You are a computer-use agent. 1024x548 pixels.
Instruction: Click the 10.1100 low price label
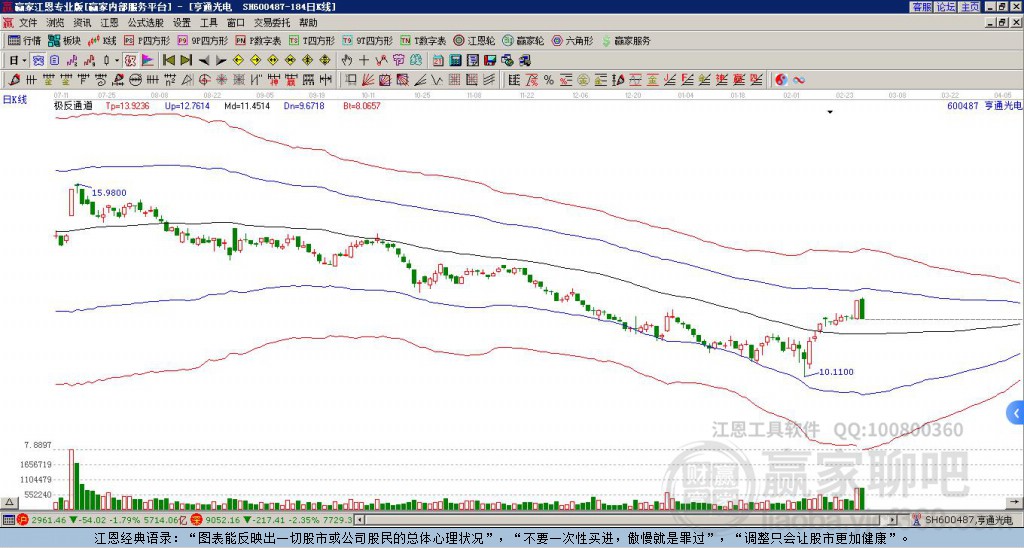pos(836,372)
